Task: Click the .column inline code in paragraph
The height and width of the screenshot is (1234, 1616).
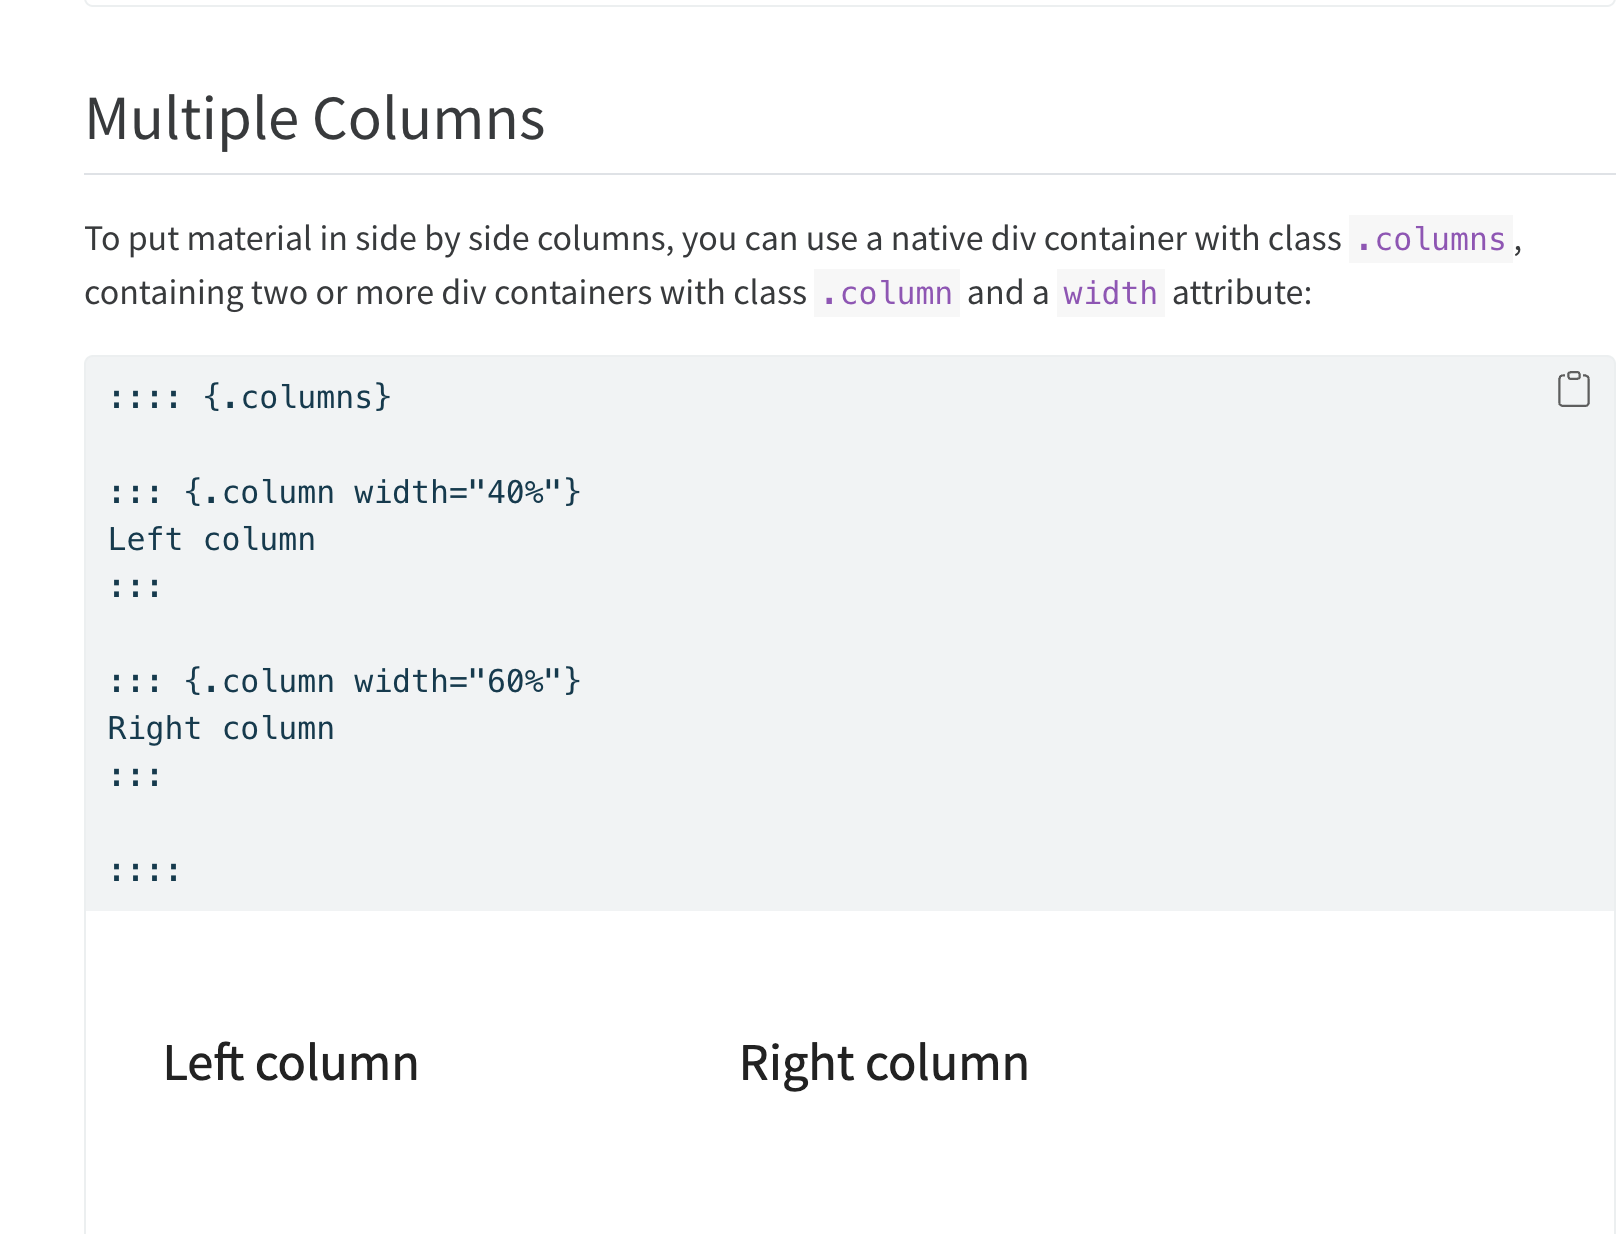Action: pyautogui.click(x=887, y=294)
